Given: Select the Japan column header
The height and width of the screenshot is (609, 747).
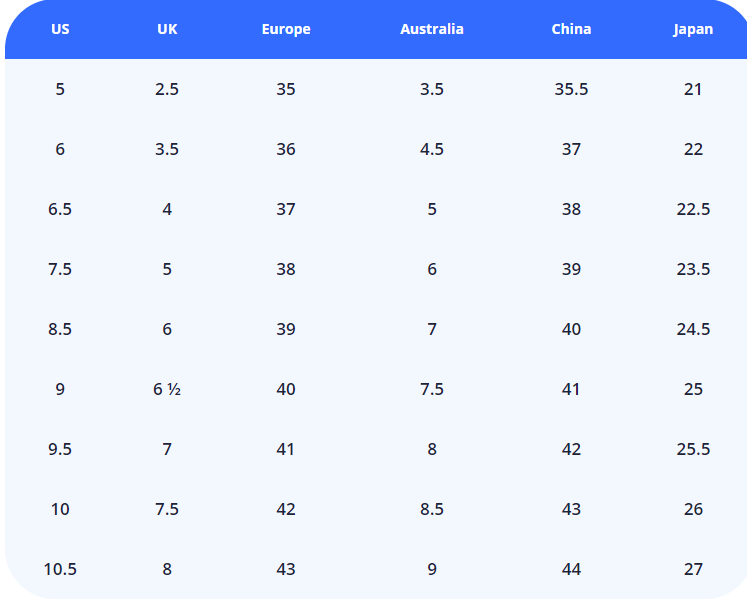Looking at the screenshot, I should (x=693, y=29).
